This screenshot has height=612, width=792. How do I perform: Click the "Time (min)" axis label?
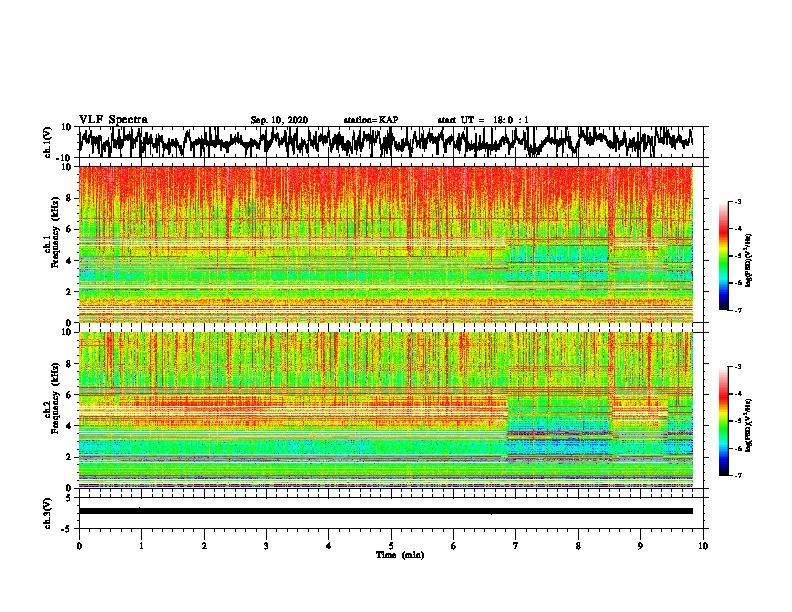tap(400, 555)
